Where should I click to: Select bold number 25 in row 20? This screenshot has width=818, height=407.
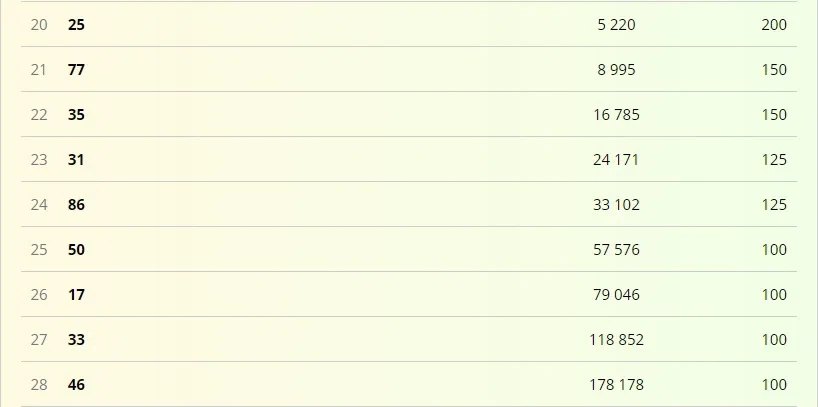76,25
